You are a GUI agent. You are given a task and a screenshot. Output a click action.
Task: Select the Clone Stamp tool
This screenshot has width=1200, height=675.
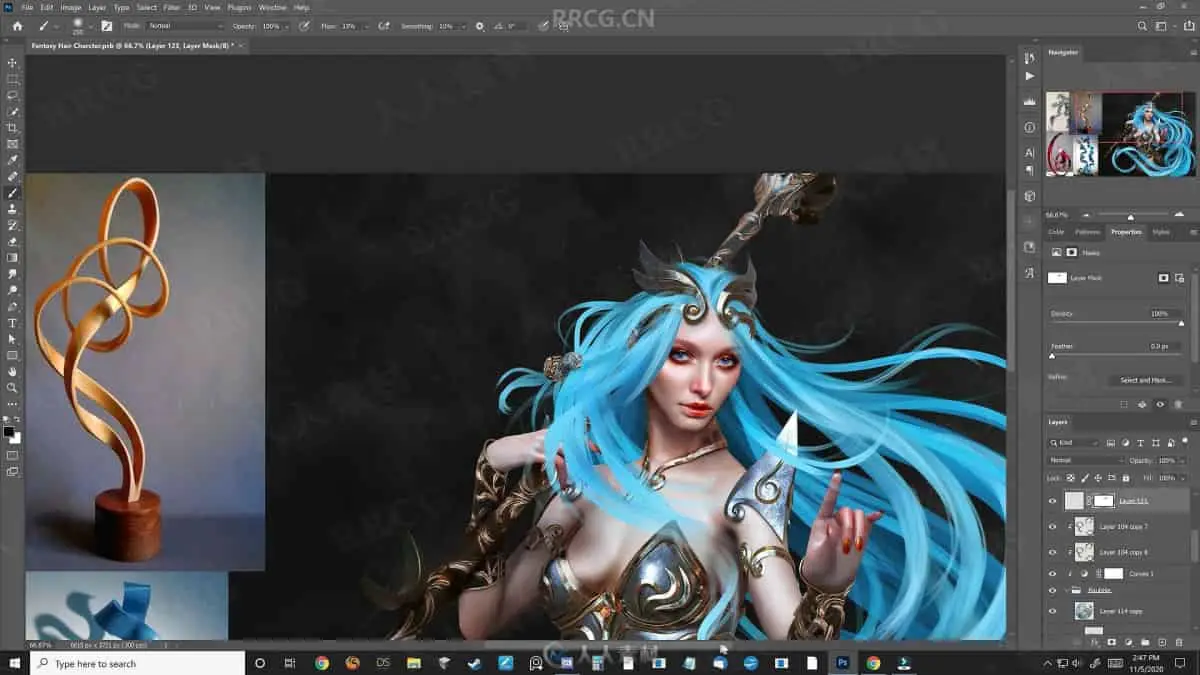12,209
